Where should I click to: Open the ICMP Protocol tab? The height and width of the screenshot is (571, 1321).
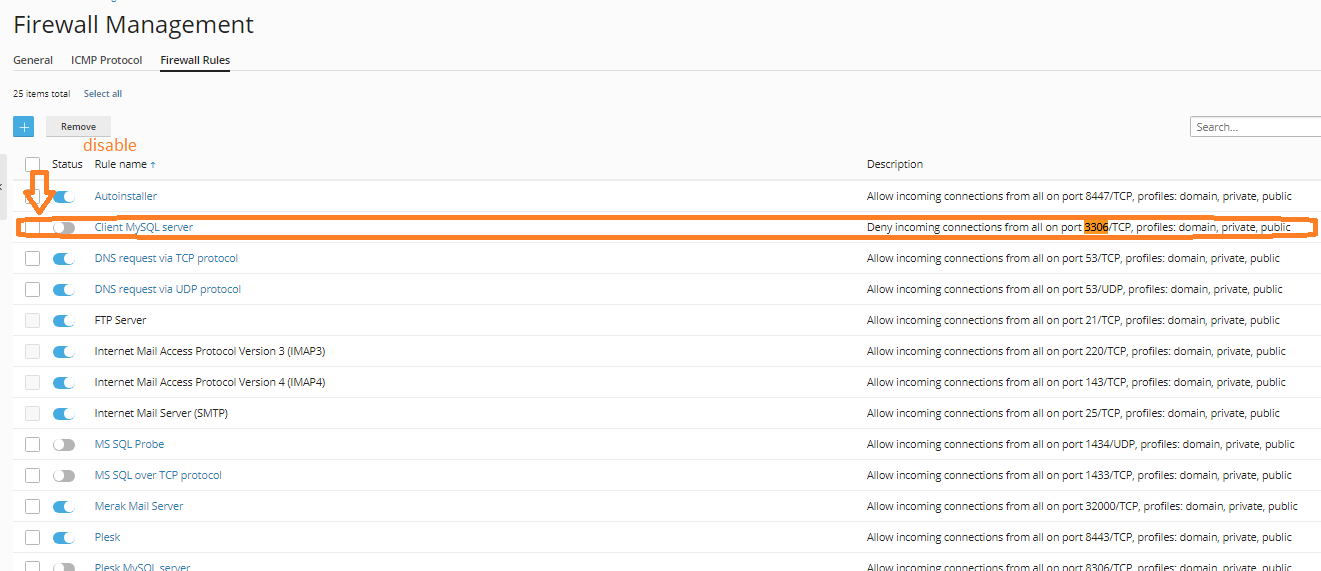(106, 60)
